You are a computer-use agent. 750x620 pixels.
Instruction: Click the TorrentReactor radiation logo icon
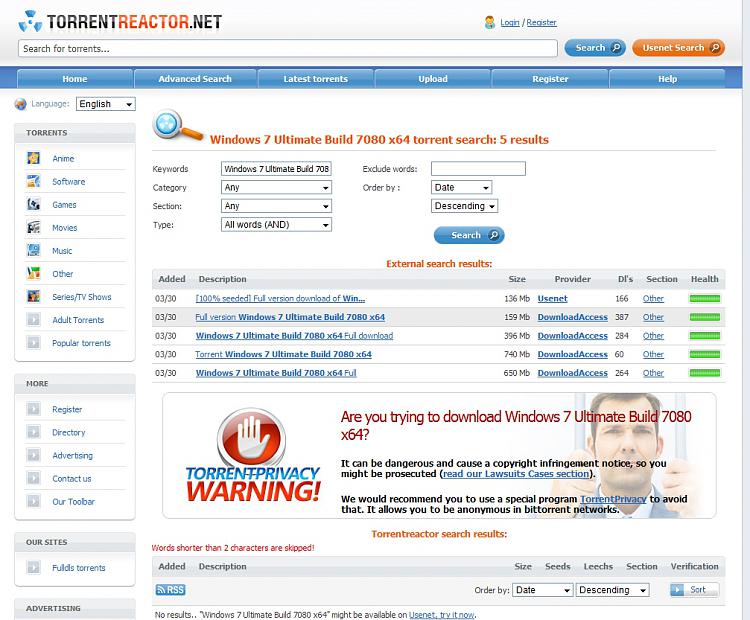point(30,22)
